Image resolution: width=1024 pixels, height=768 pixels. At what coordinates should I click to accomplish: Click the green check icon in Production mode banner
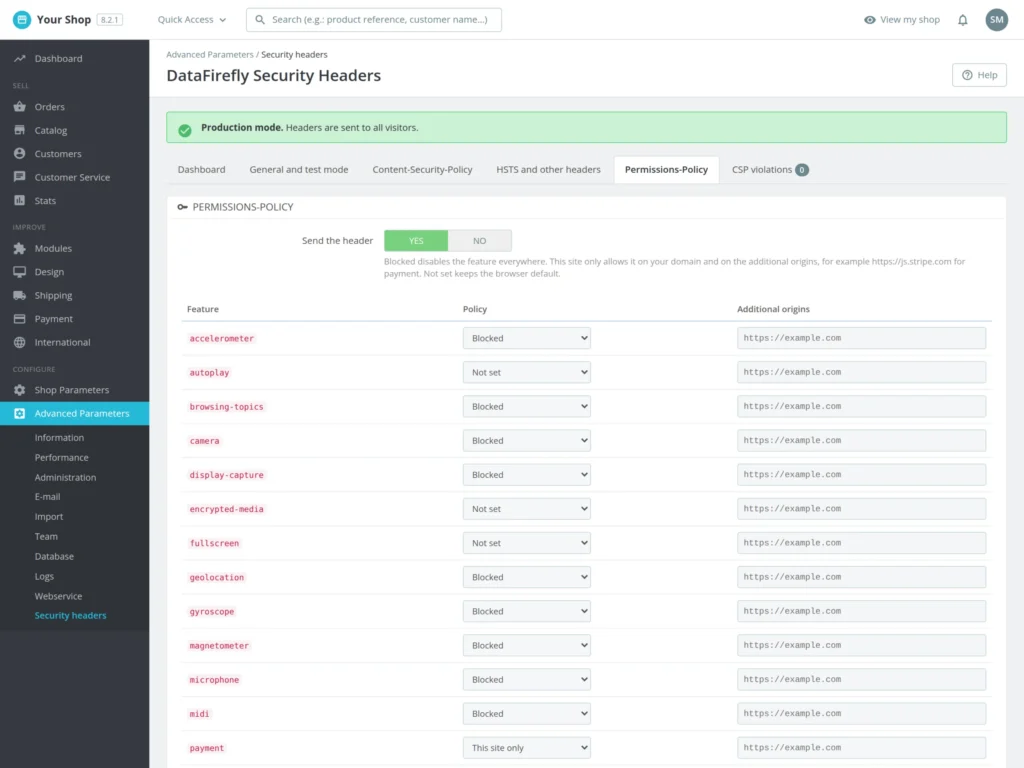coord(185,130)
